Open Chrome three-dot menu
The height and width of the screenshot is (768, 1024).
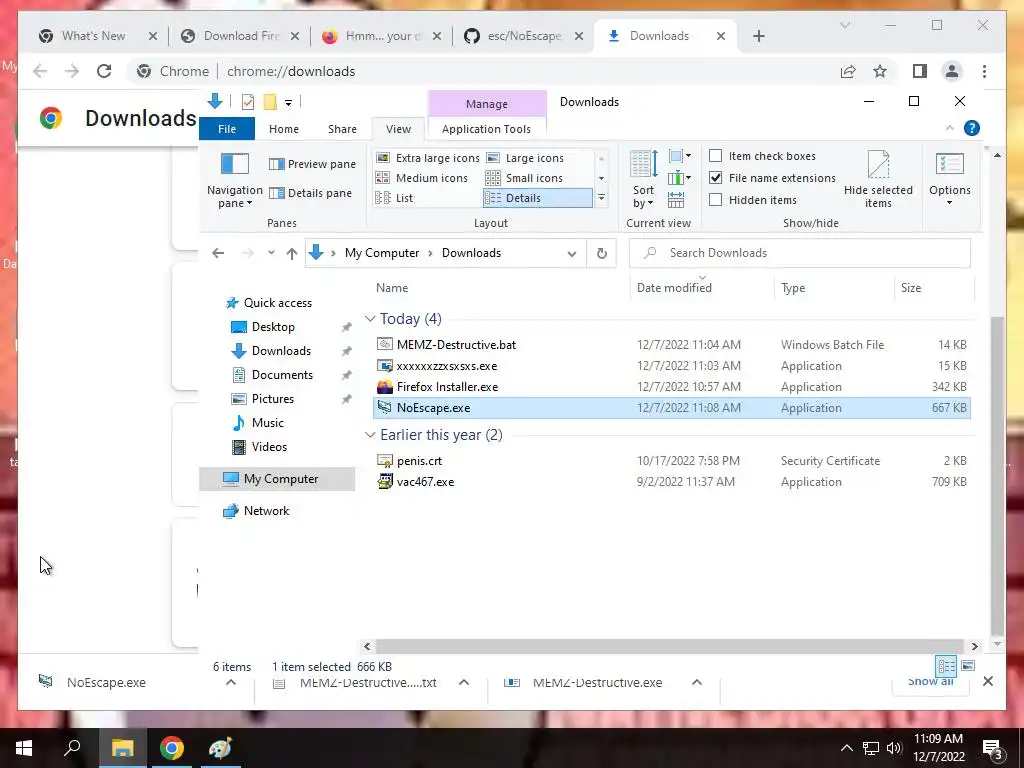coord(984,71)
